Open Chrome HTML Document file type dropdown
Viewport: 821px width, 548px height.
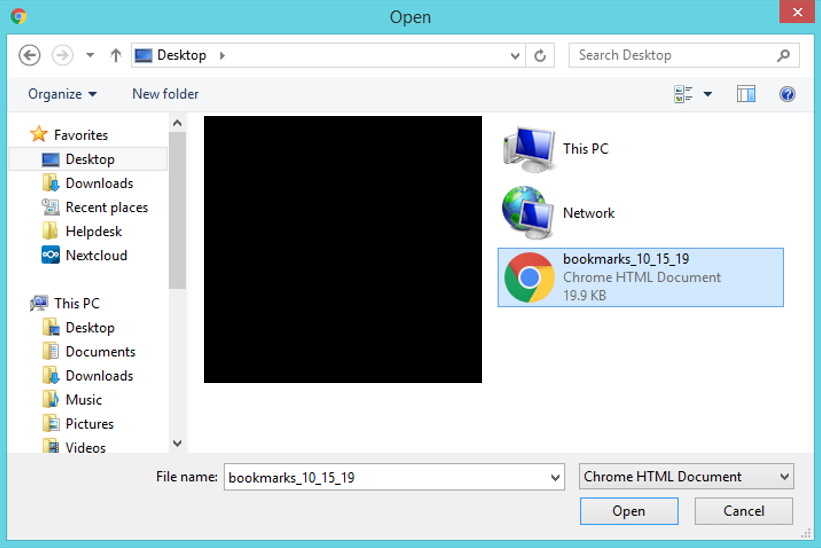click(x=686, y=477)
